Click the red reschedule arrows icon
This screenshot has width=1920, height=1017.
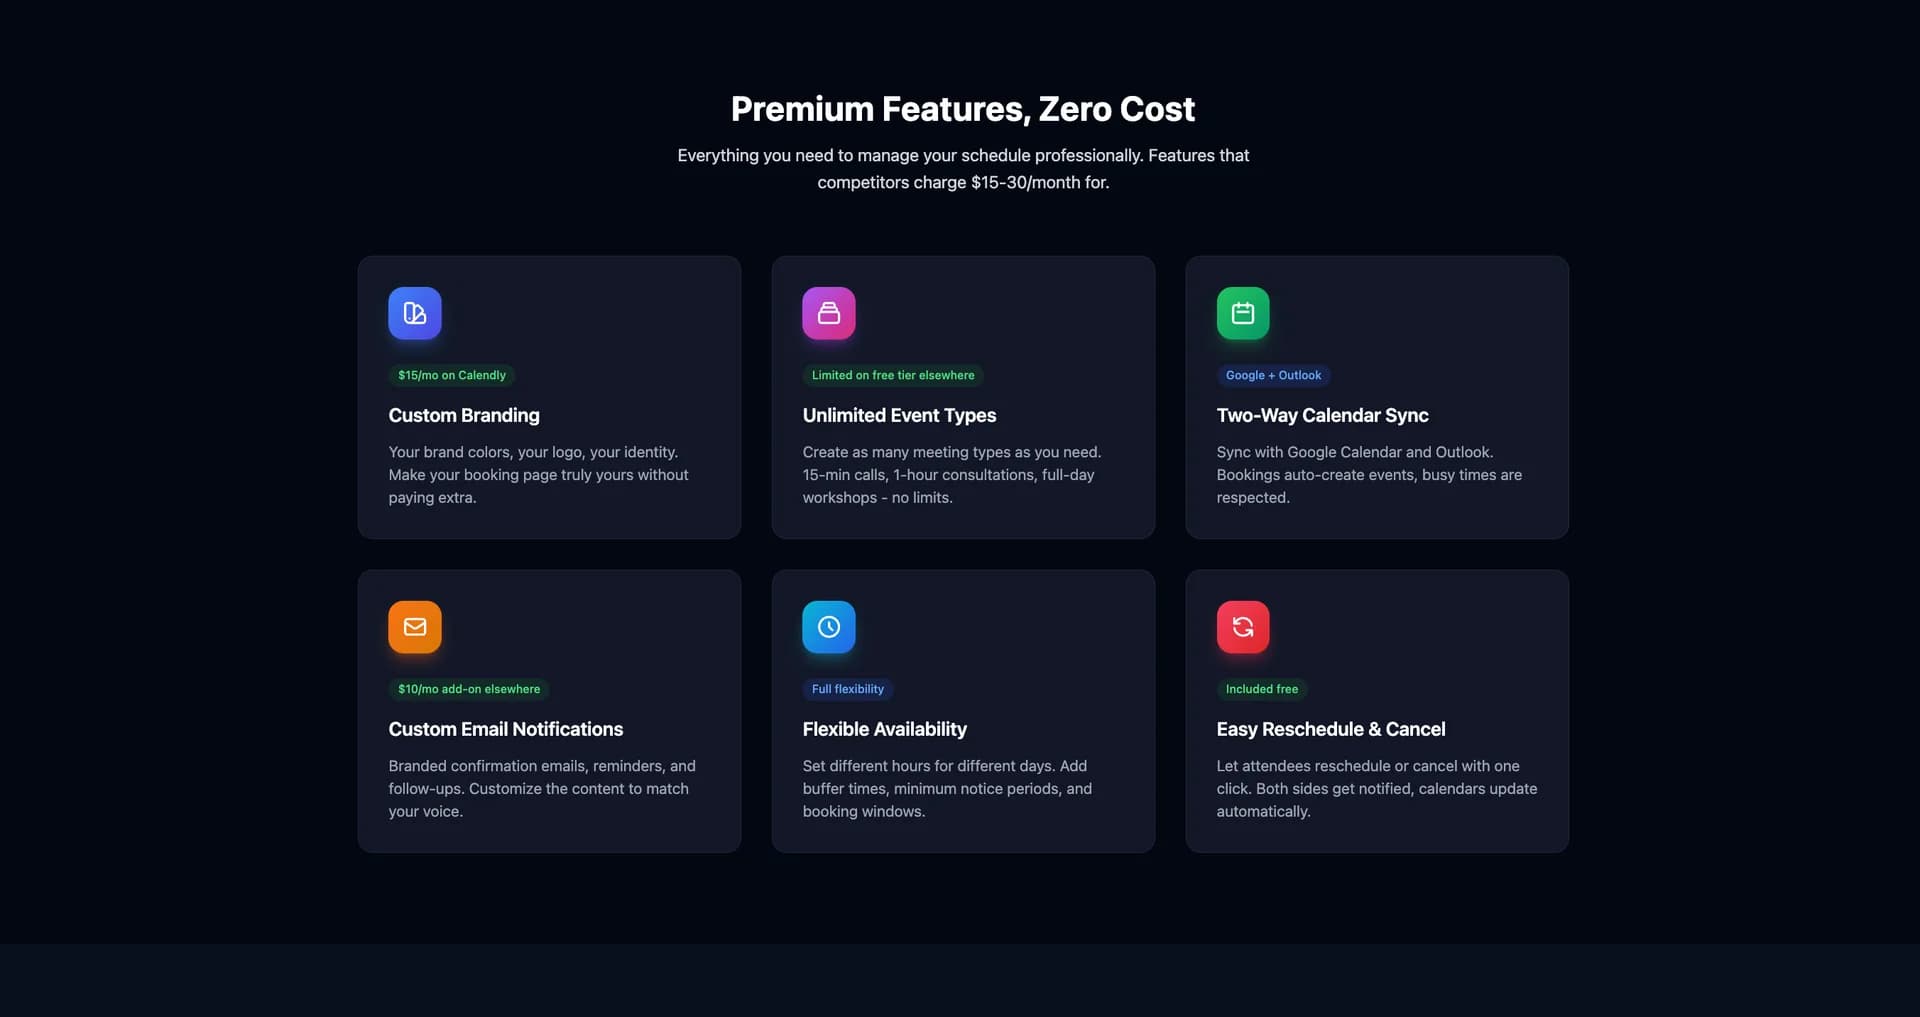click(1243, 627)
